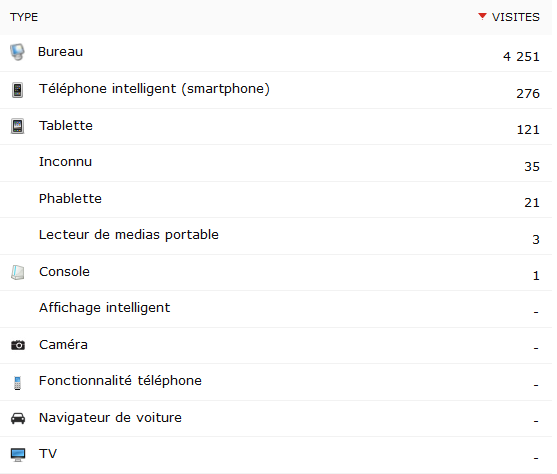Click the 1 visit value for Console
This screenshot has width=557, height=474.
pyautogui.click(x=536, y=276)
